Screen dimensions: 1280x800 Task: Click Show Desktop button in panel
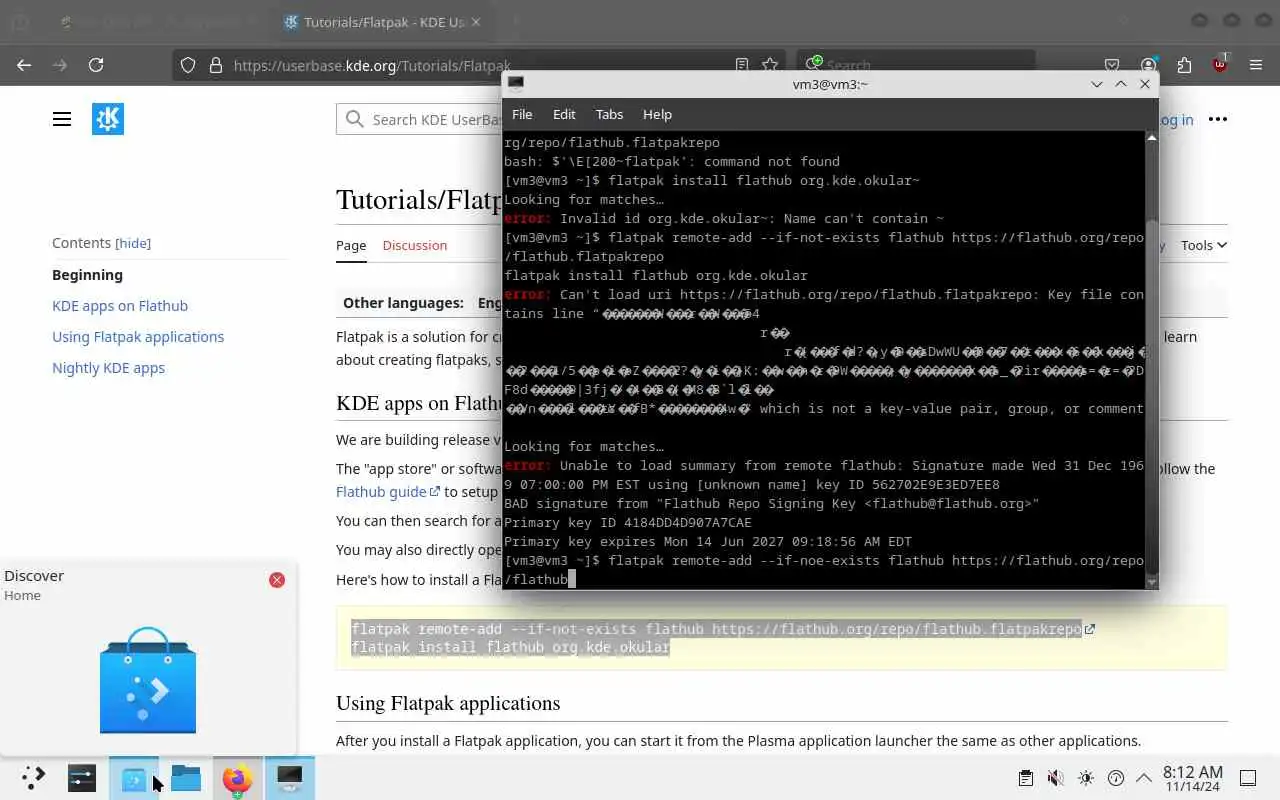tap(1248, 778)
